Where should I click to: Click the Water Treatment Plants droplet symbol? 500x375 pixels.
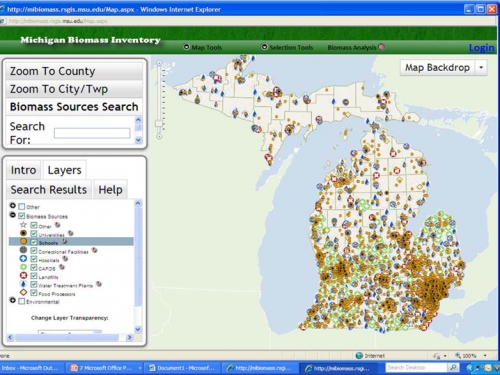coord(23,284)
